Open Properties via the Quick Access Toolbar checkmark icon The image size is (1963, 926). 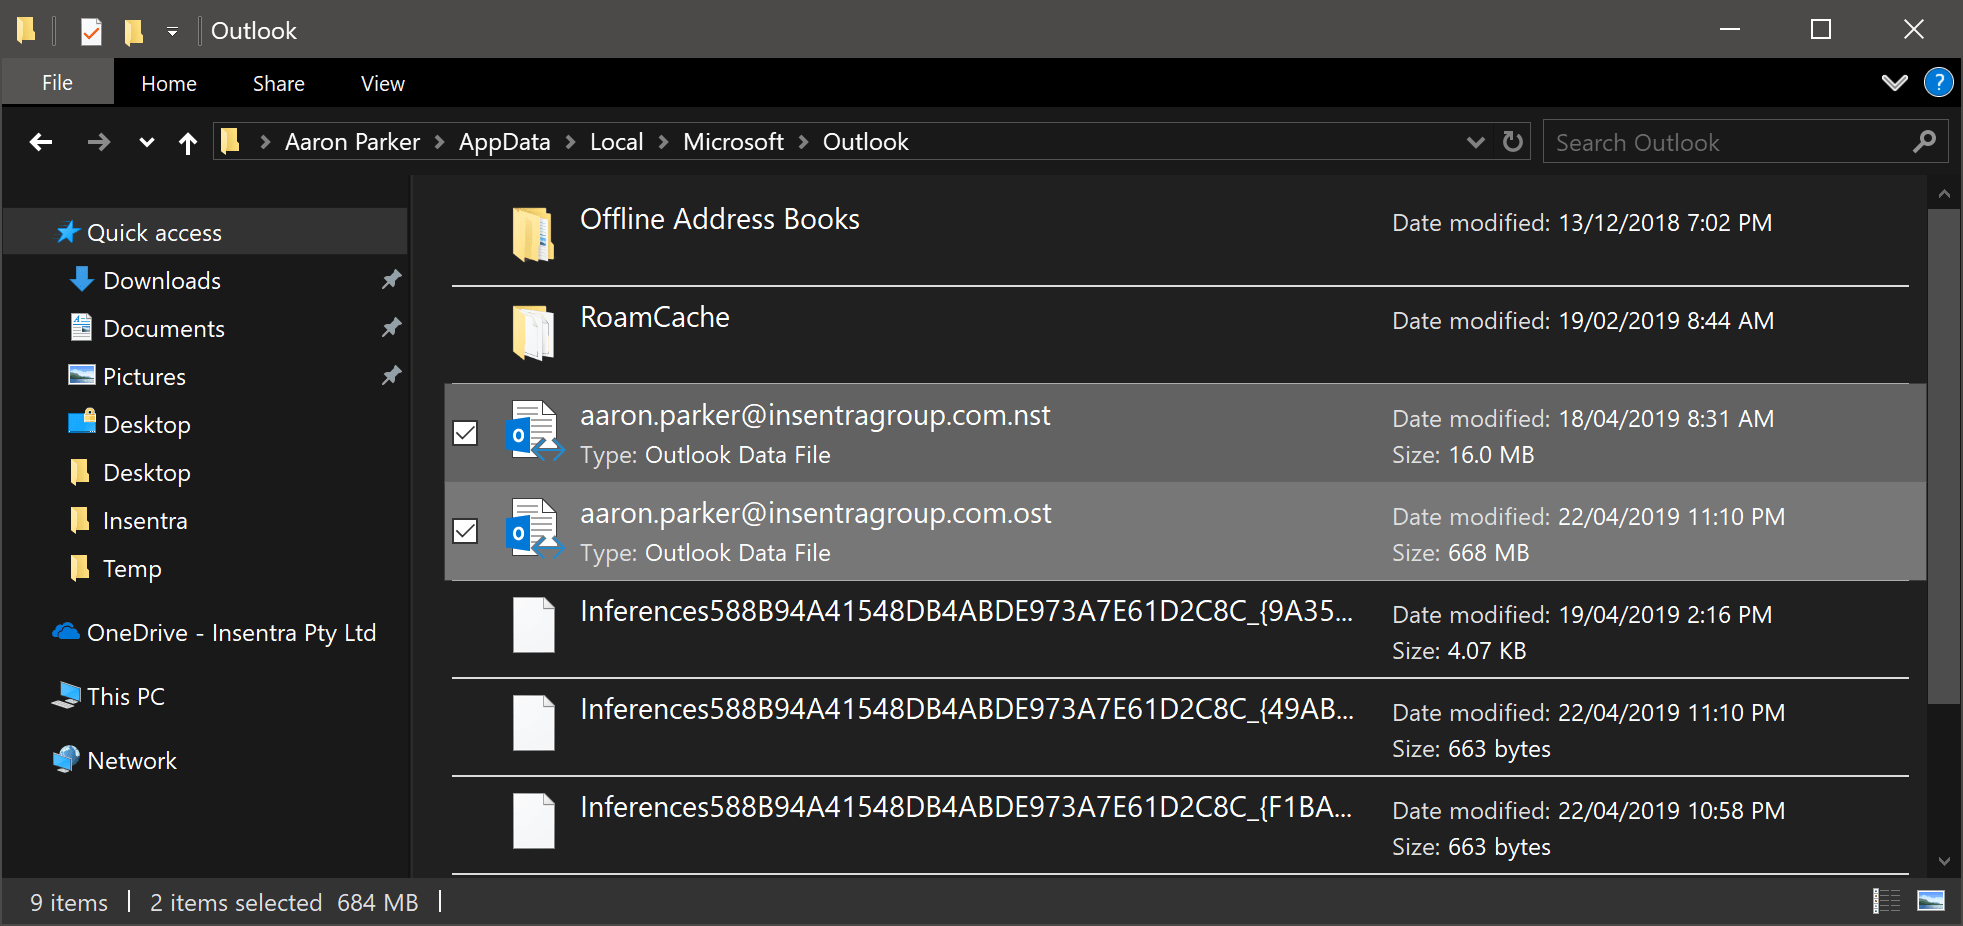[90, 31]
